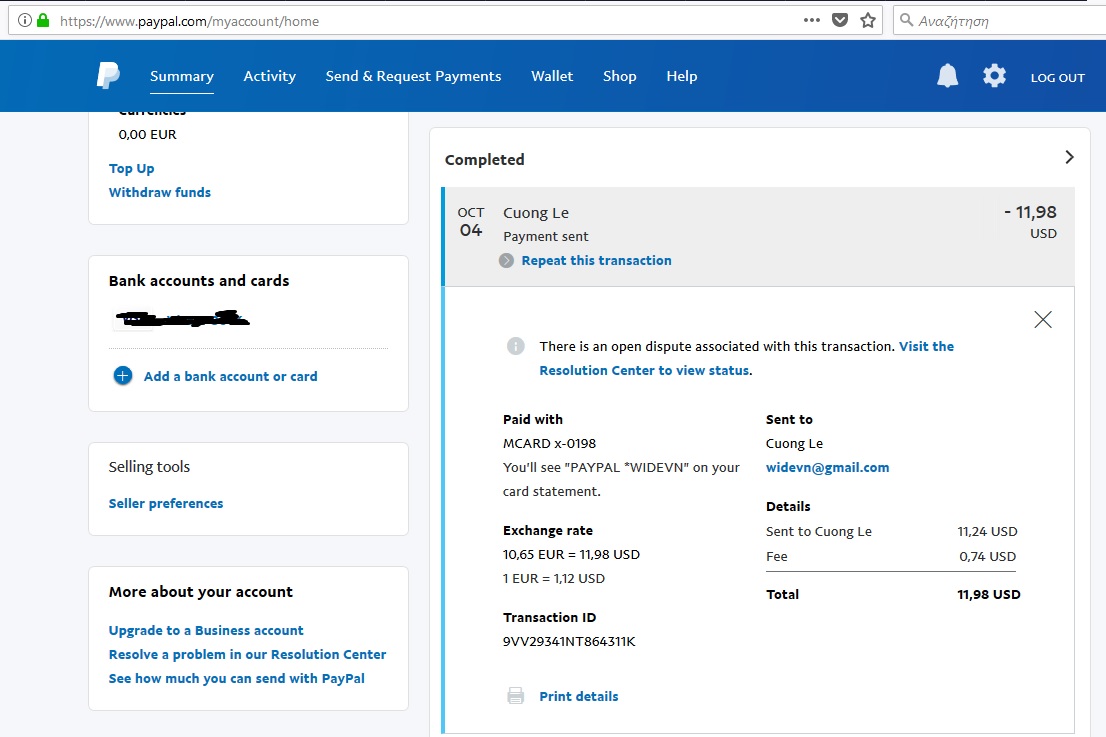Viewport: 1106px width, 737px height.
Task: Click Print details link
Action: (x=579, y=697)
